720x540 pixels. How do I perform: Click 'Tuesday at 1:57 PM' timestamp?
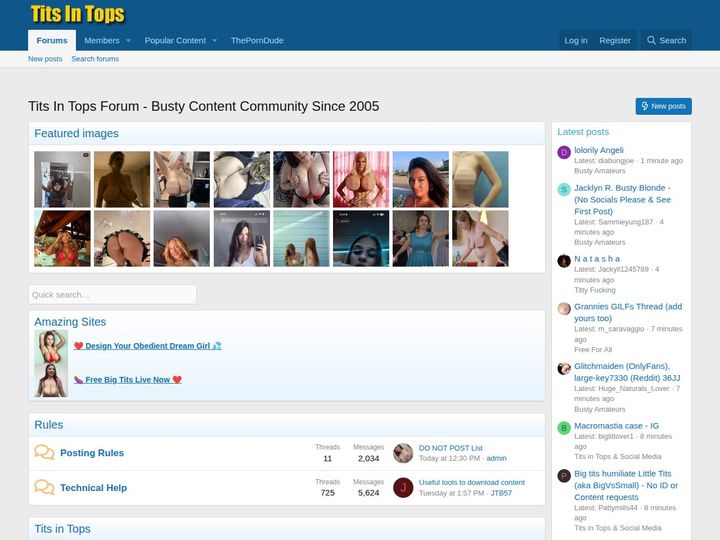point(451,493)
